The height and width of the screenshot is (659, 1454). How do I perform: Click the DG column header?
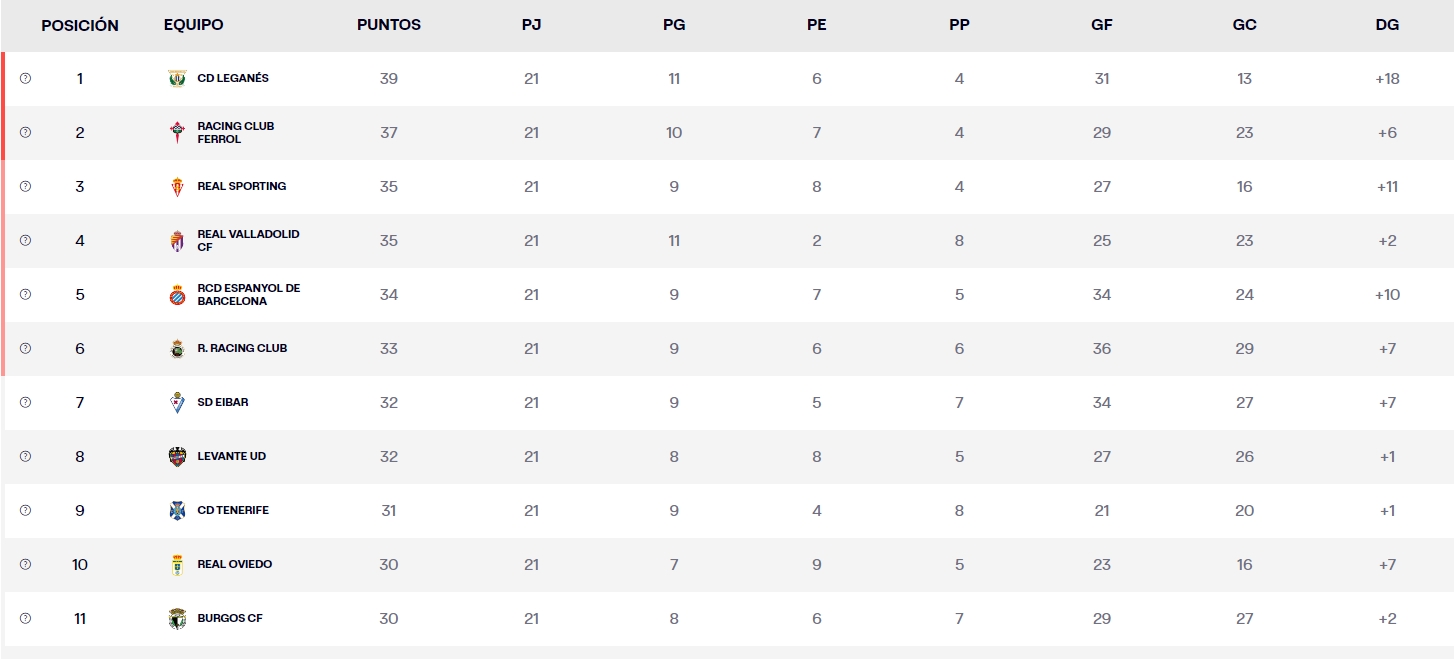[x=1387, y=25]
